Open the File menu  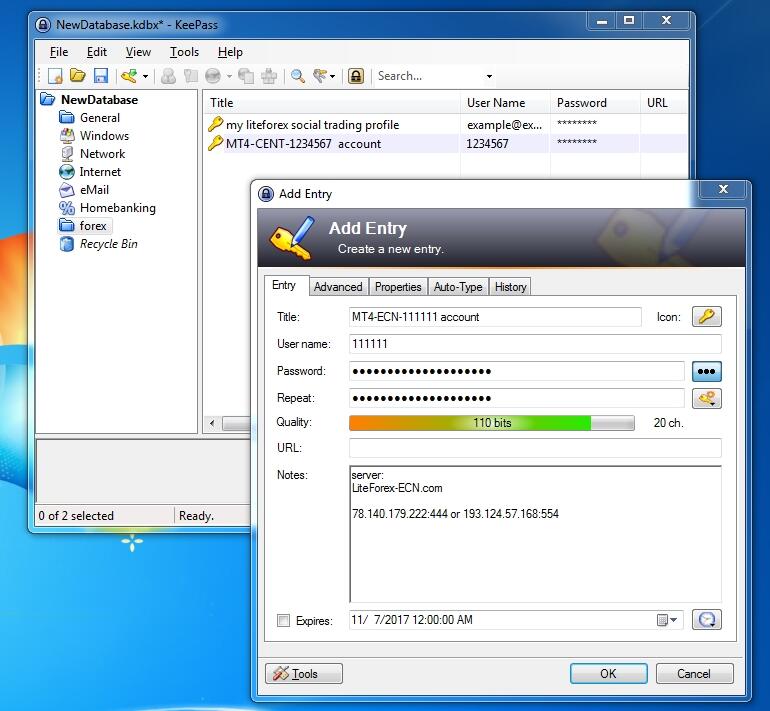[x=59, y=52]
